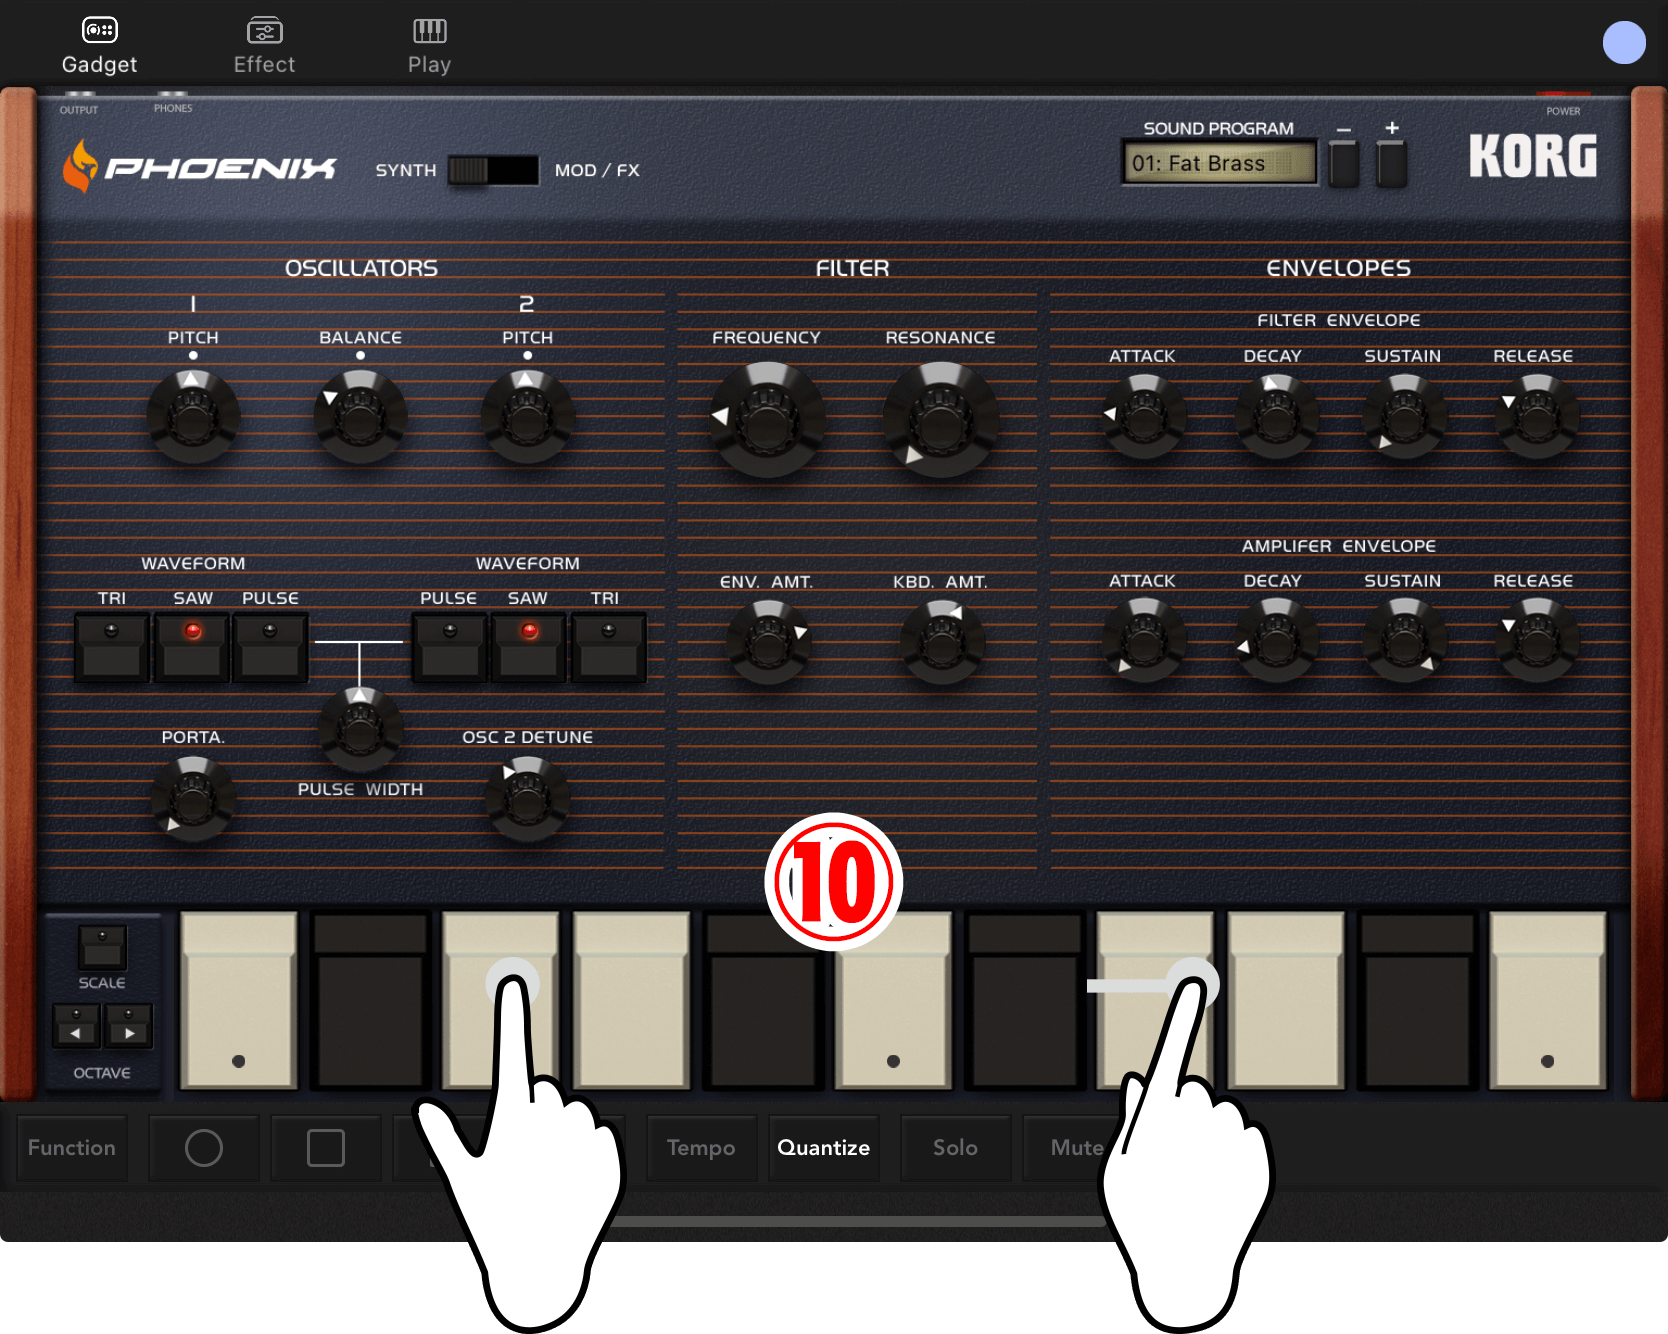1668x1334 pixels.
Task: Toggle the Quantize button
Action: 824,1148
